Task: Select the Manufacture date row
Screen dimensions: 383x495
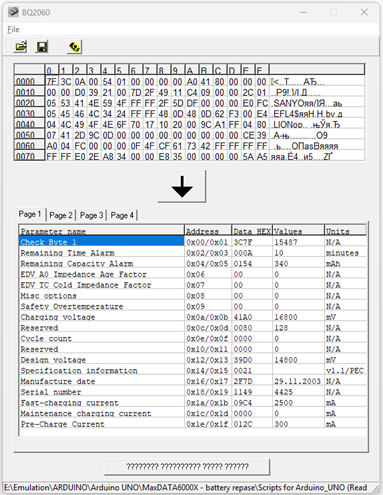Action: click(193, 381)
